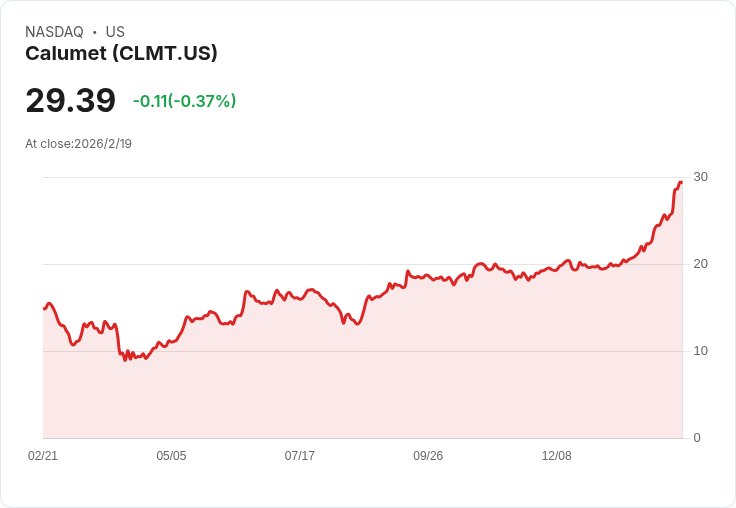Click the 20 y-axis price label

click(x=700, y=264)
